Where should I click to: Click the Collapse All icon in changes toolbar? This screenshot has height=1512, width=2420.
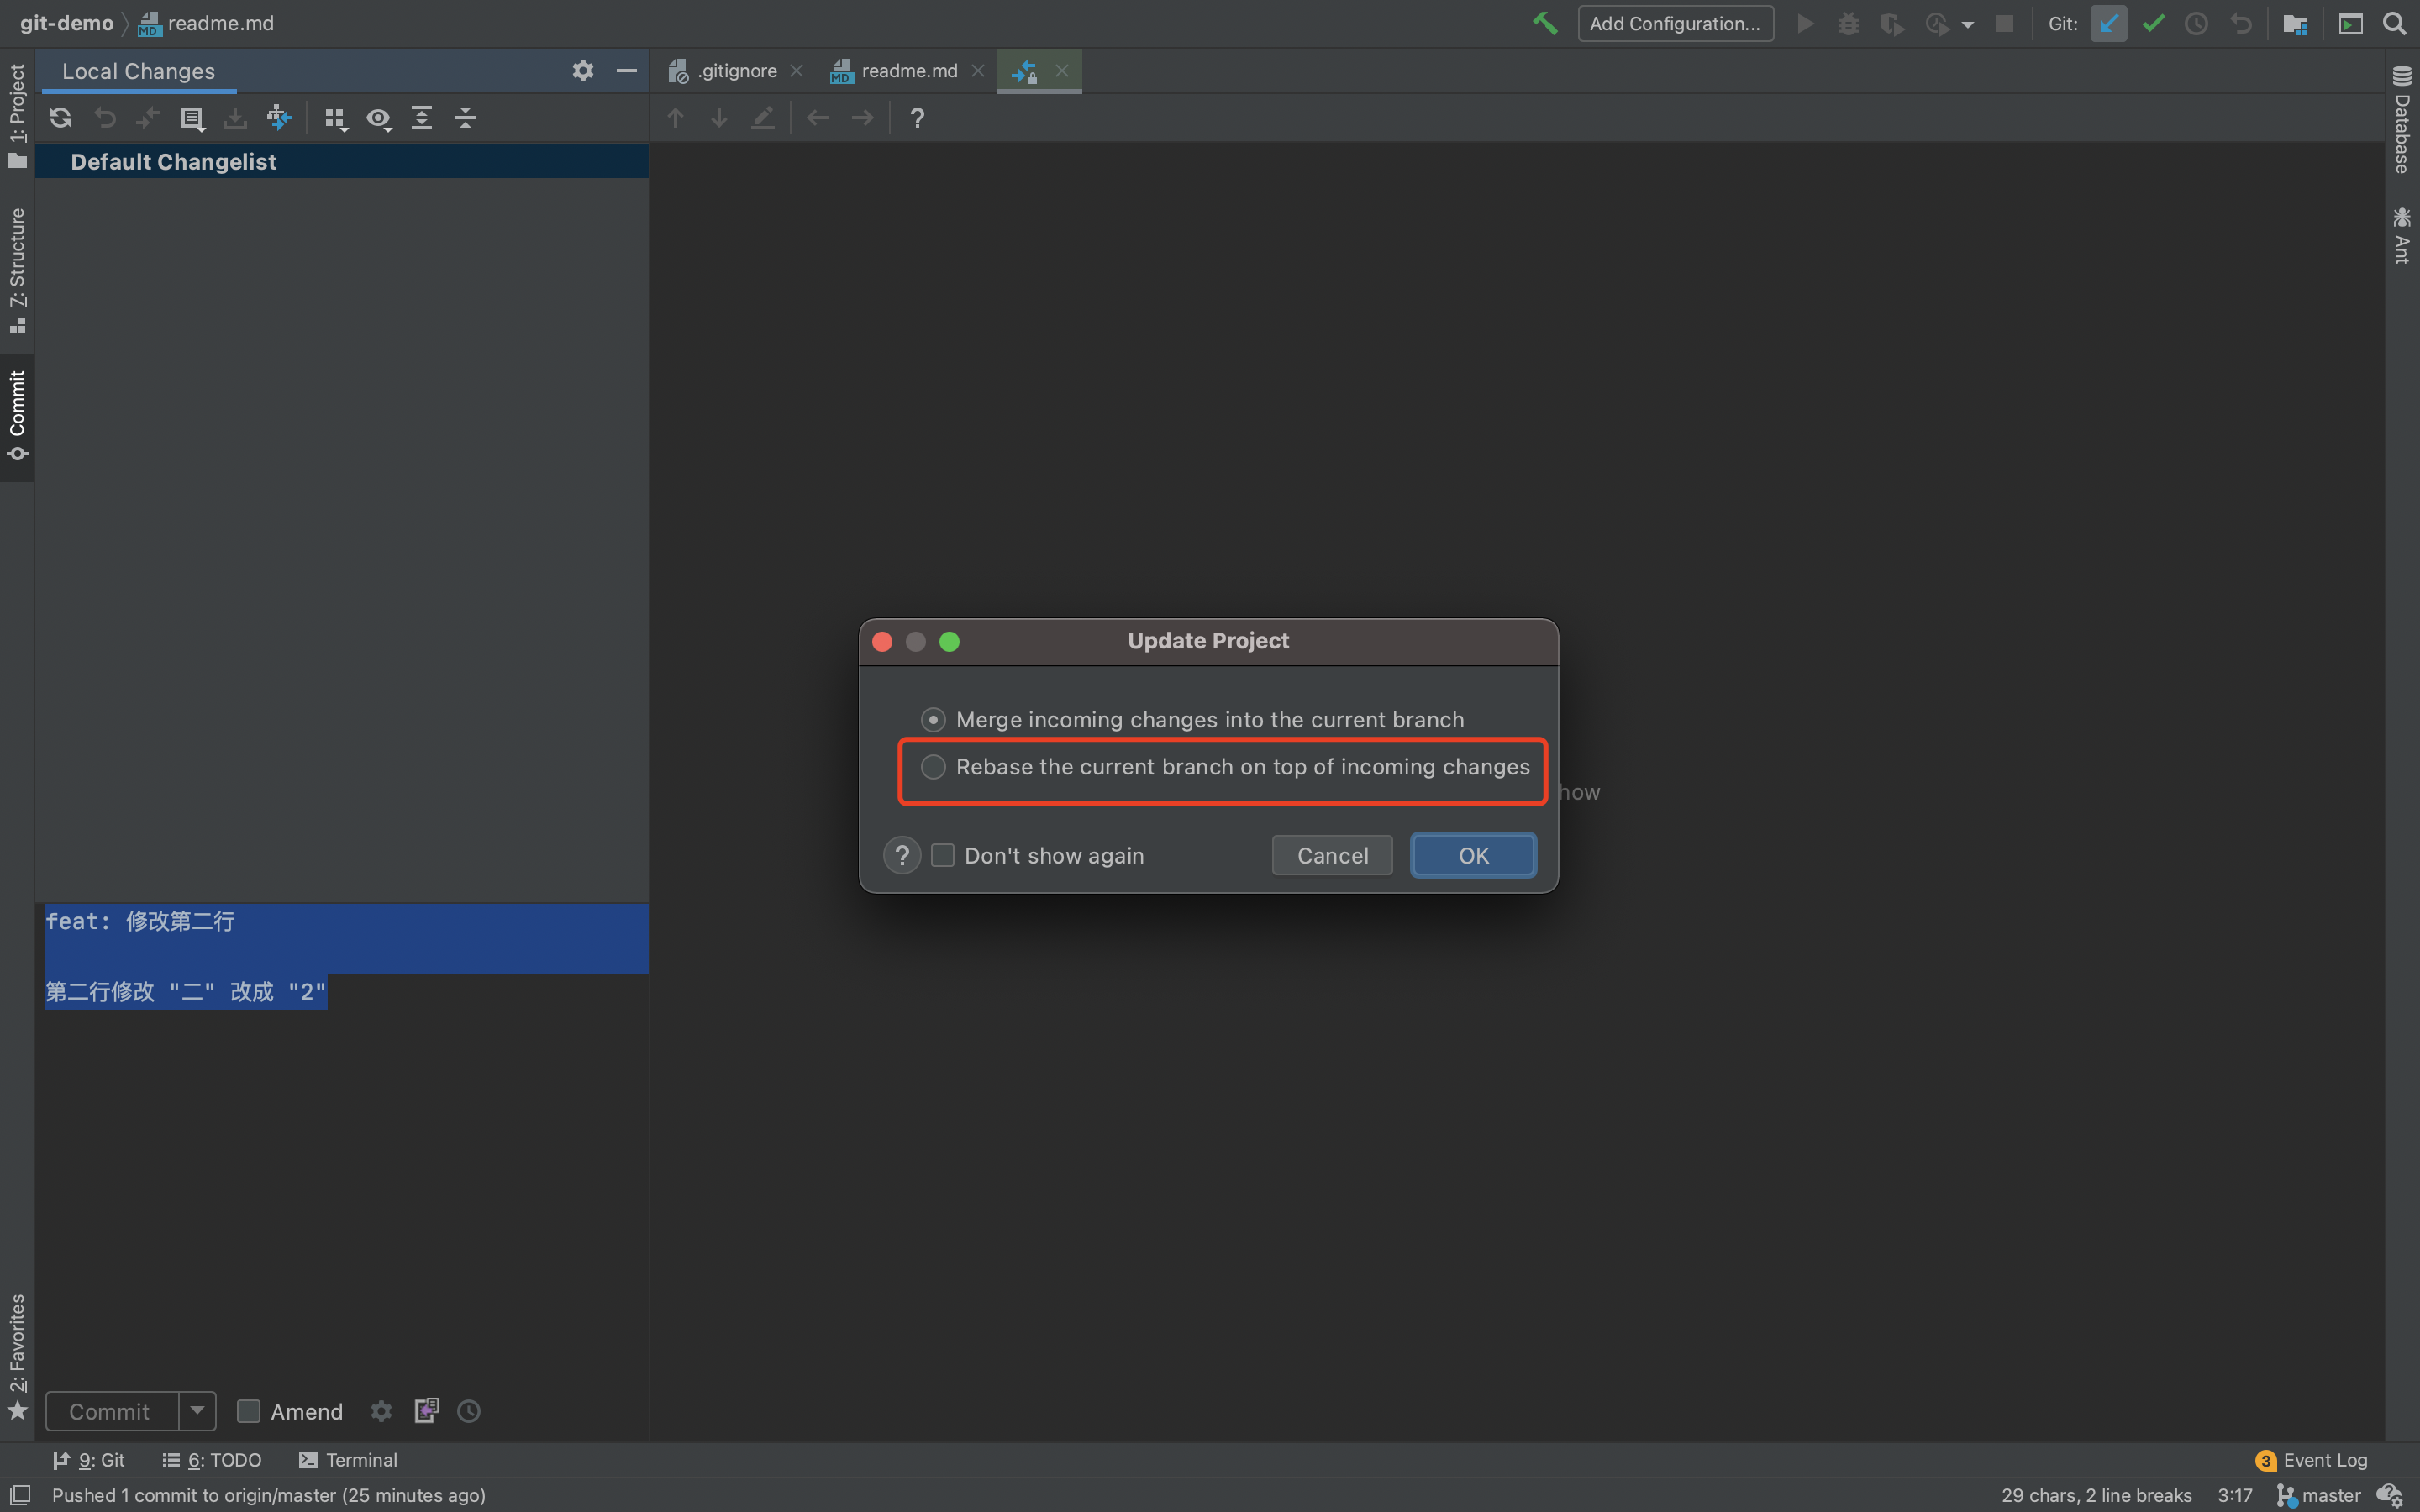tap(465, 118)
